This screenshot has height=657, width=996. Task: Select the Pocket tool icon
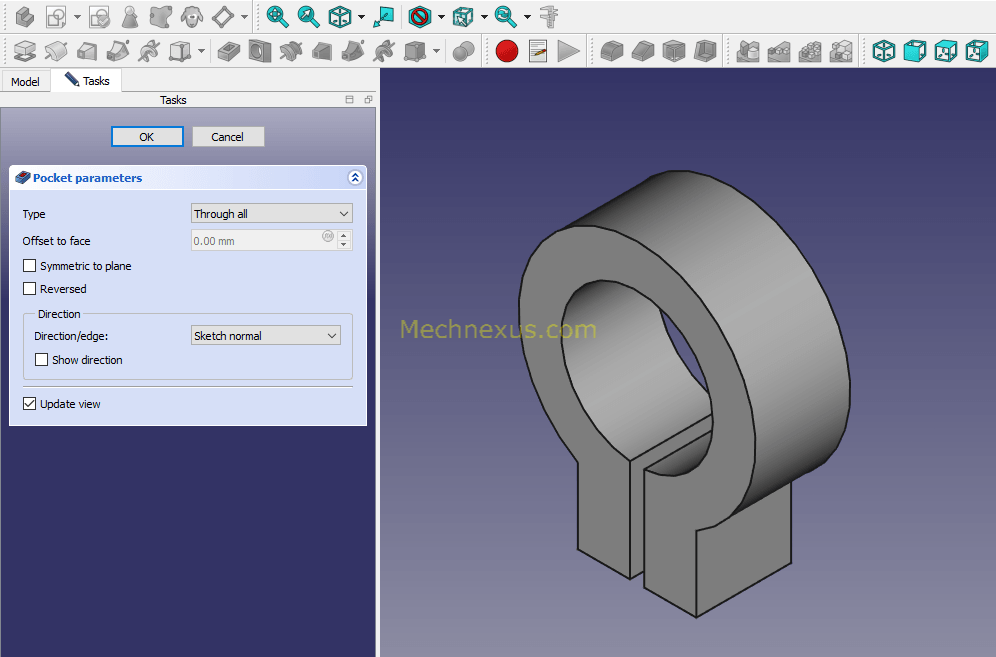click(229, 50)
